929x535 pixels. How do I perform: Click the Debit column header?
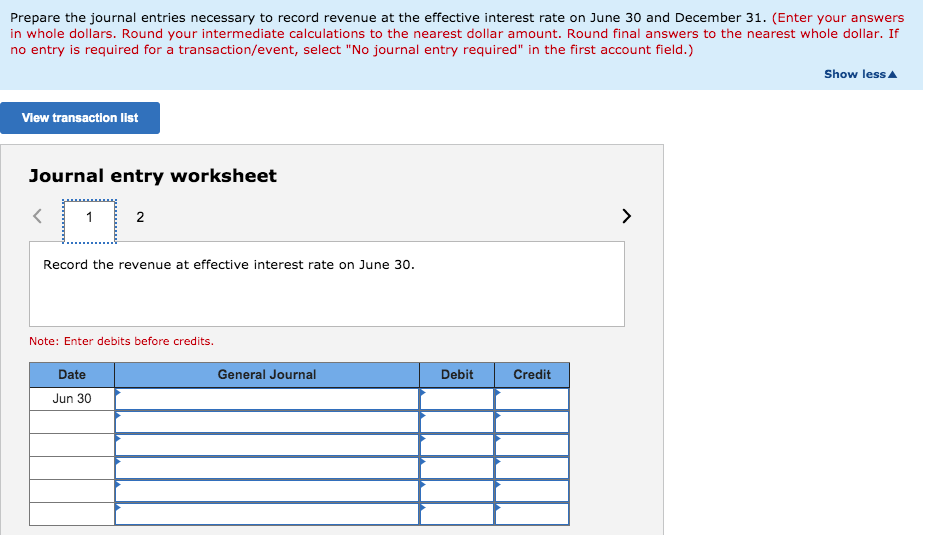(457, 374)
